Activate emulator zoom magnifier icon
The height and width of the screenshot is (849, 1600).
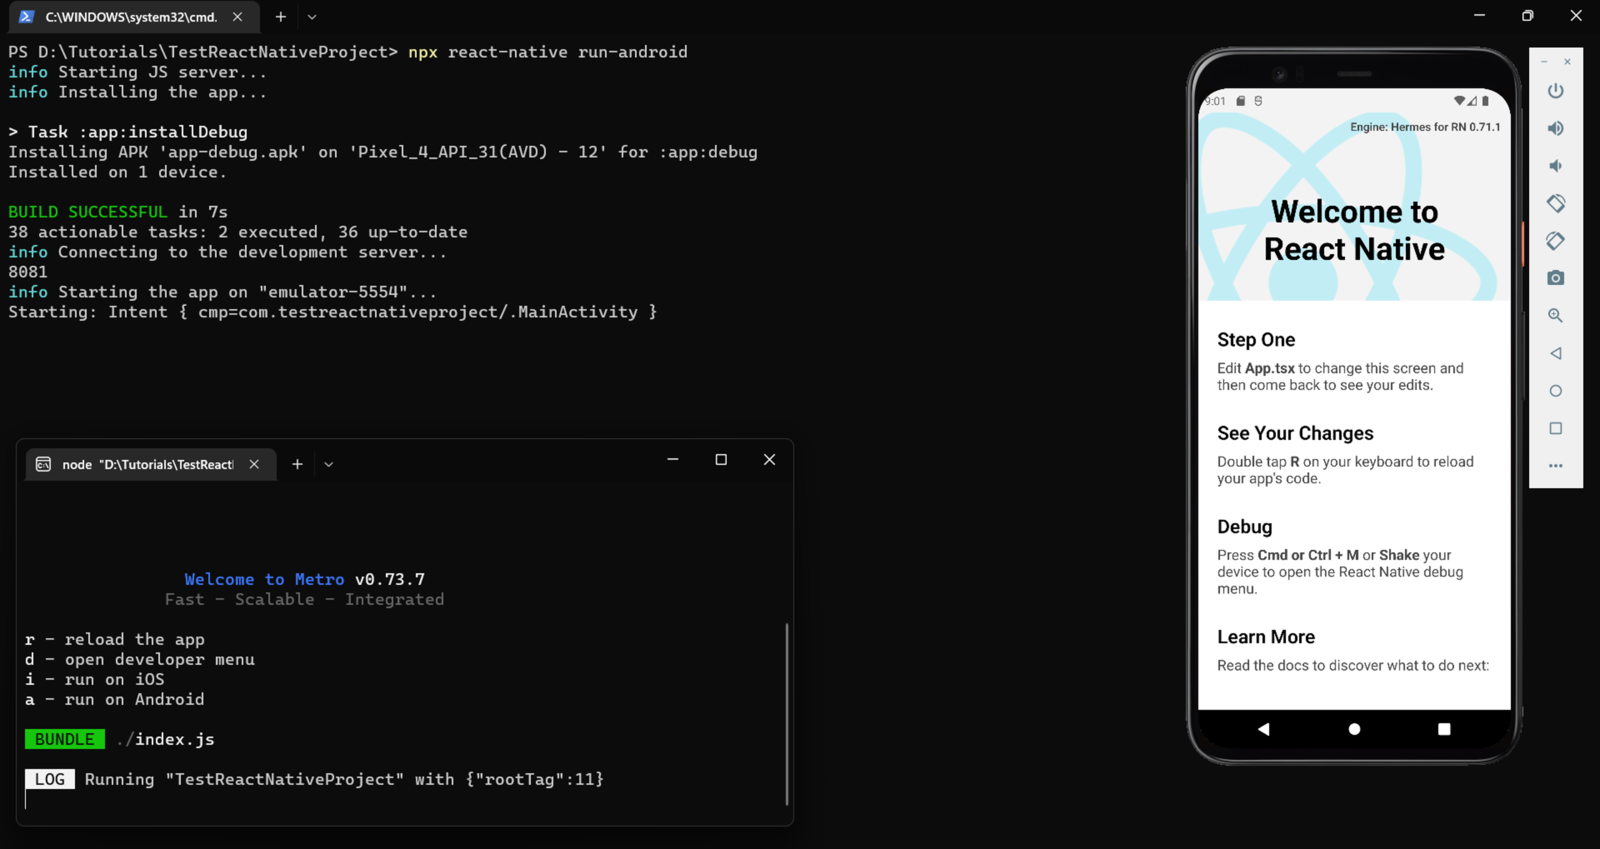(1555, 315)
